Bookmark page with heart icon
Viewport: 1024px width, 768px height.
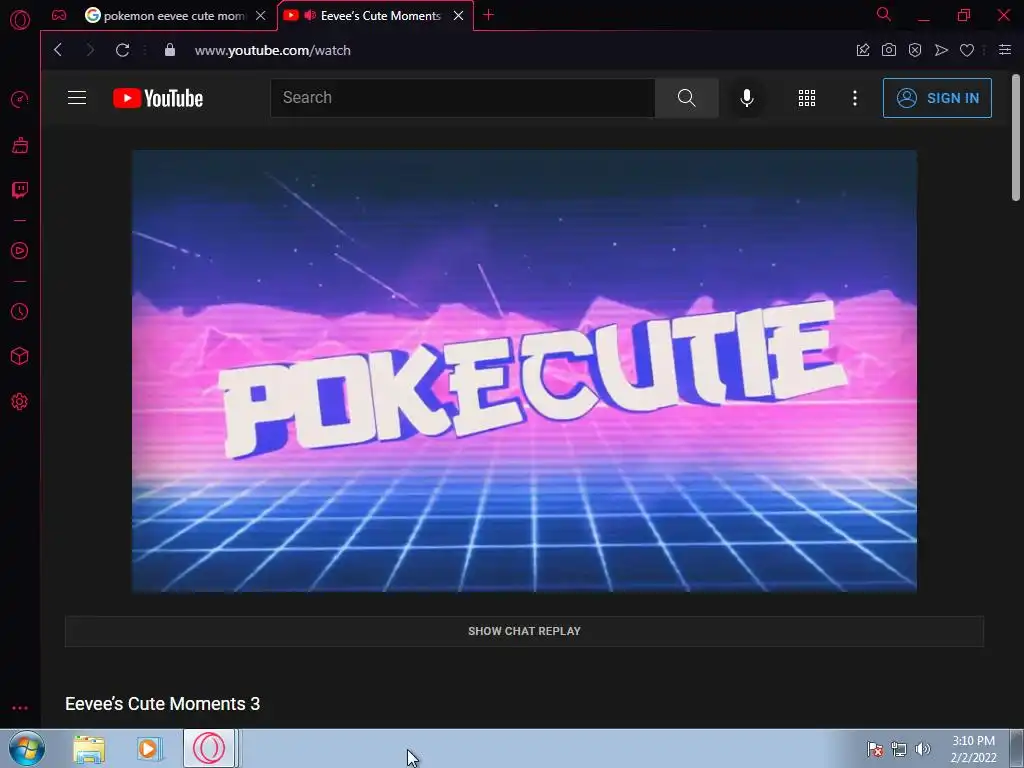click(967, 50)
